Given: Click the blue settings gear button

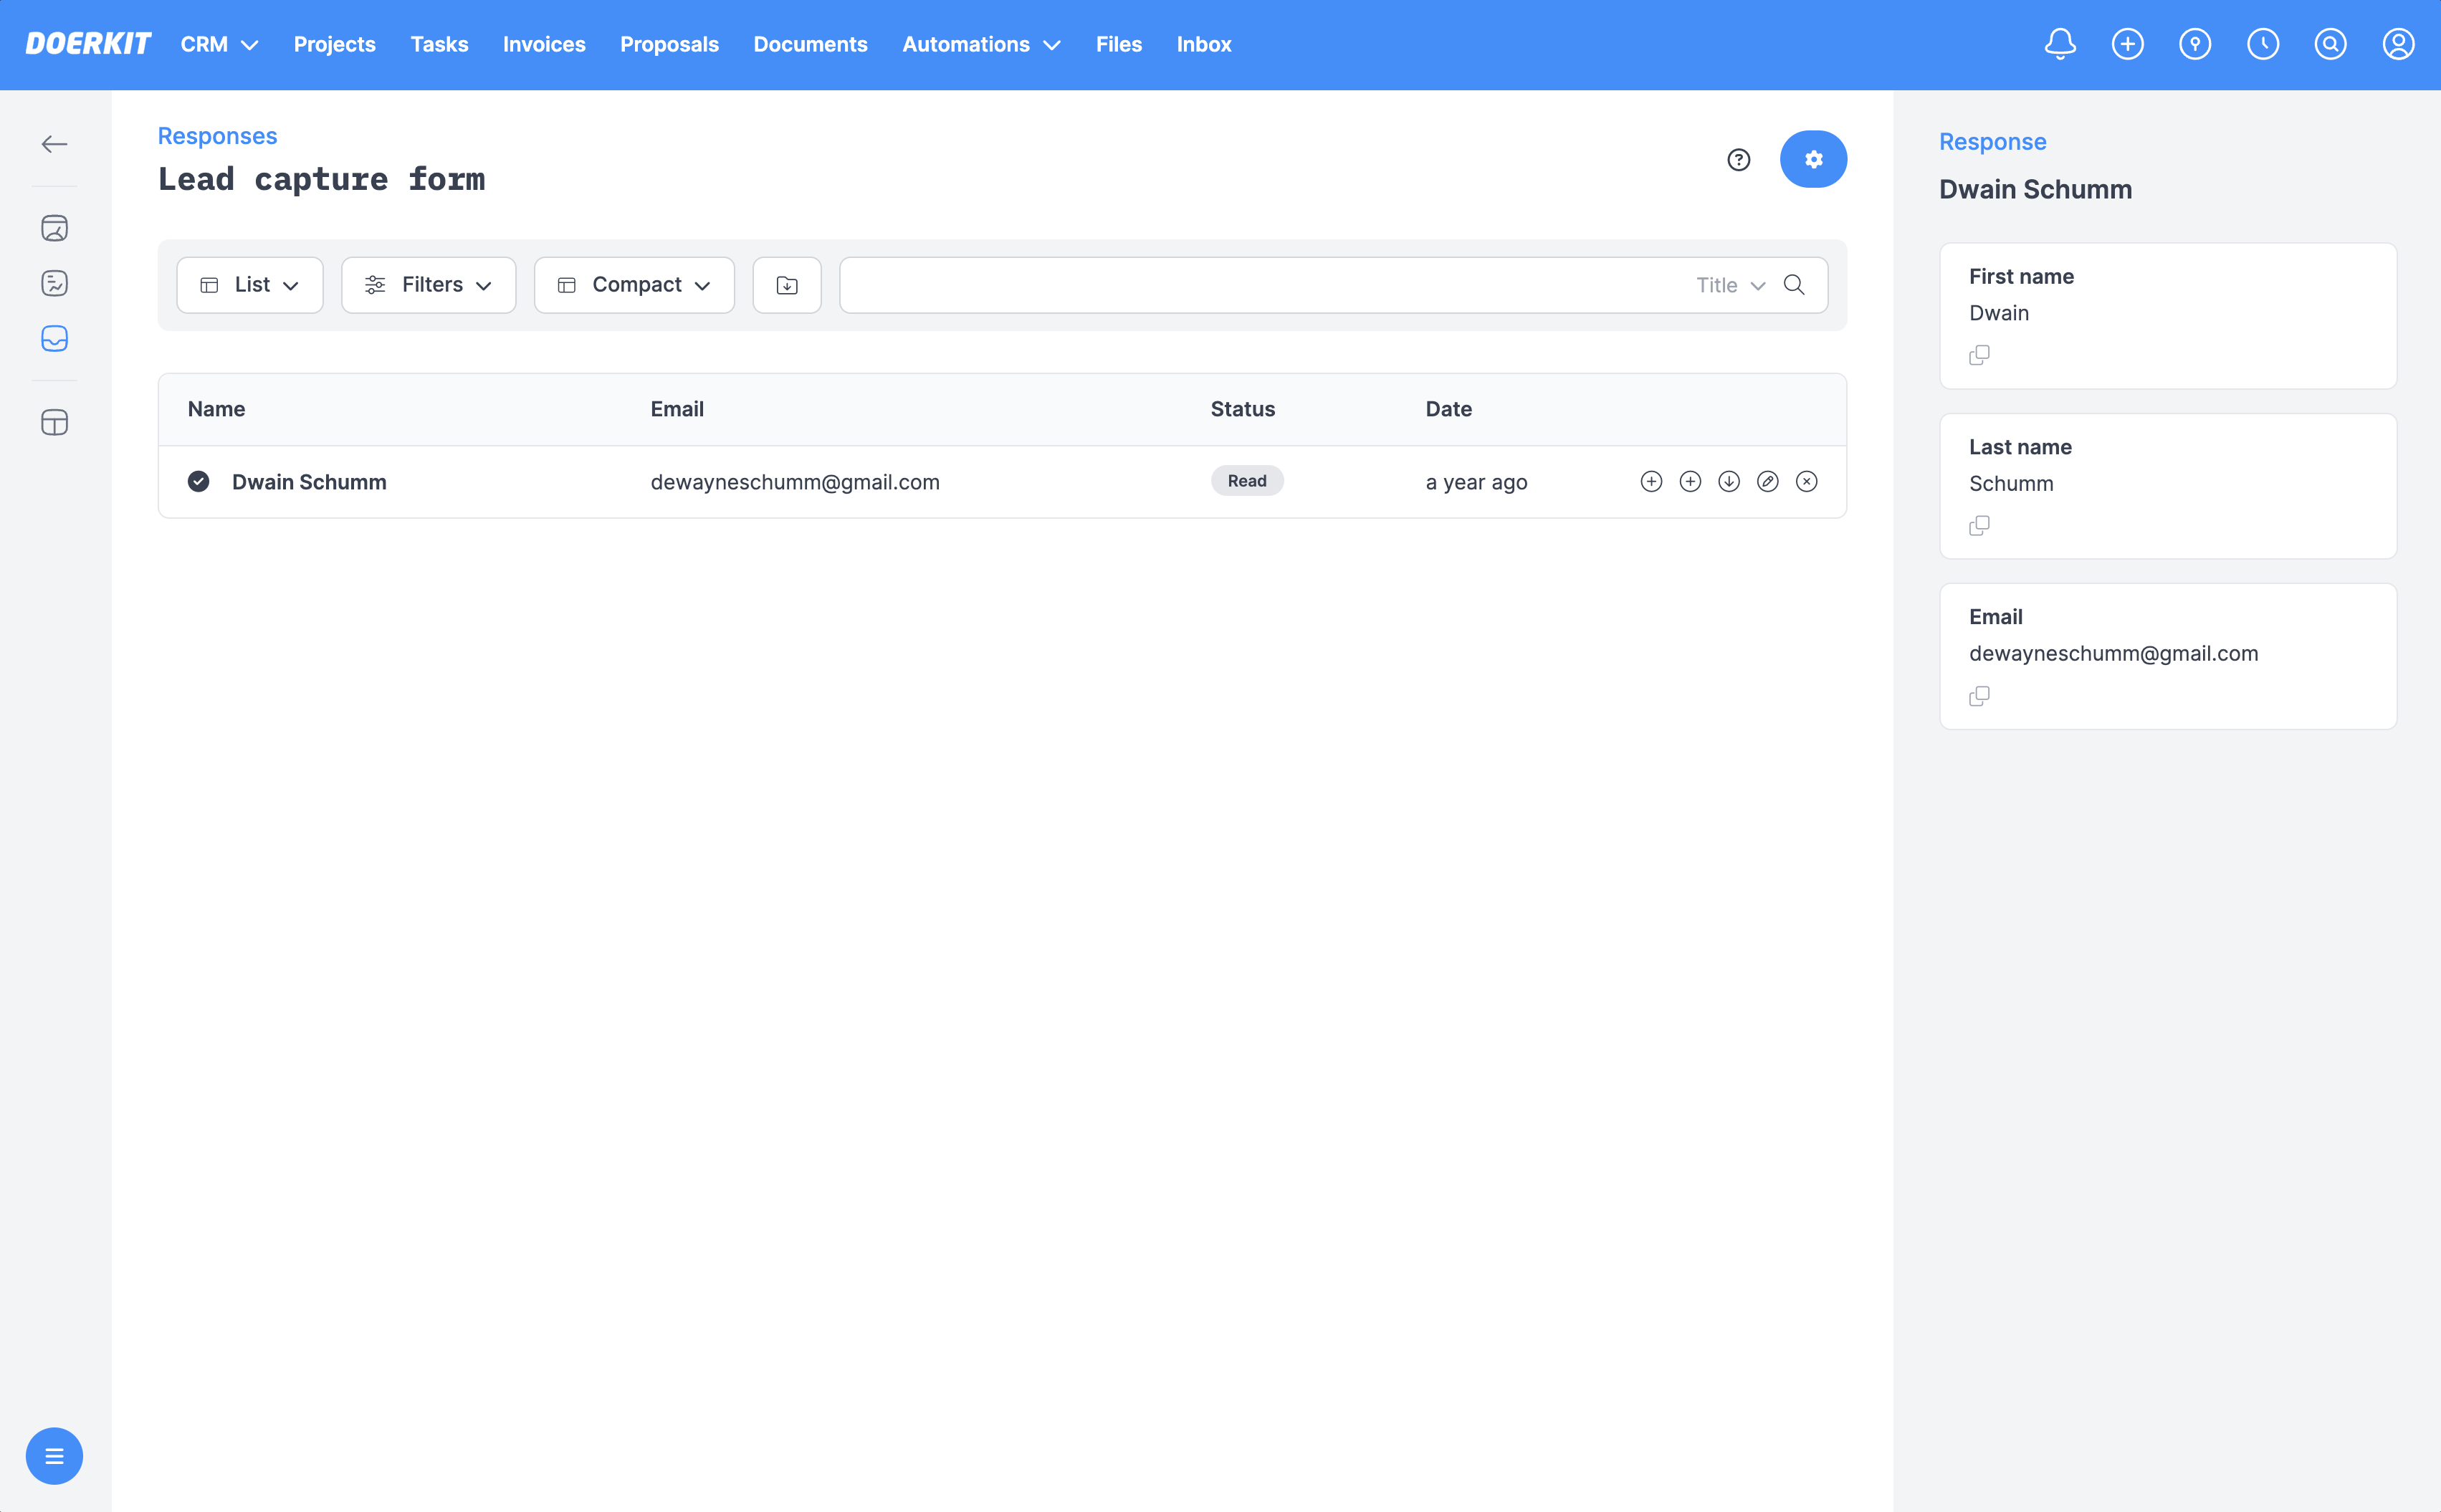Looking at the screenshot, I should click(1812, 159).
